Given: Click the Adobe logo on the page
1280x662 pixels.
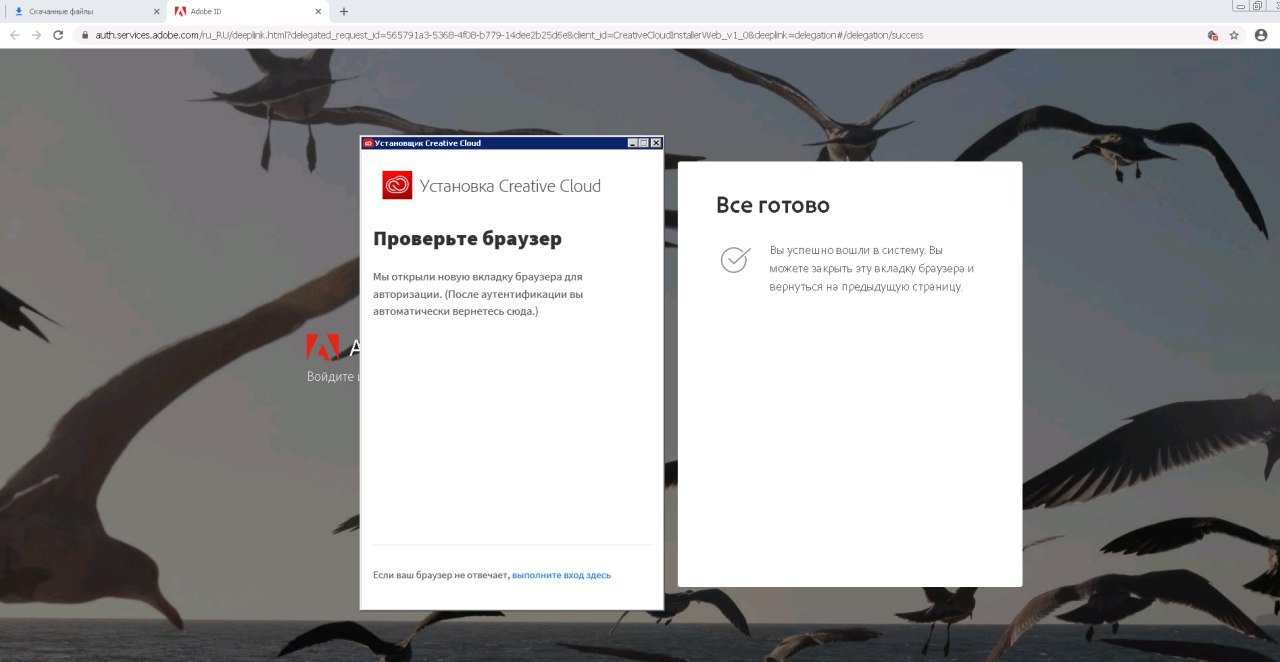Looking at the screenshot, I should [321, 347].
